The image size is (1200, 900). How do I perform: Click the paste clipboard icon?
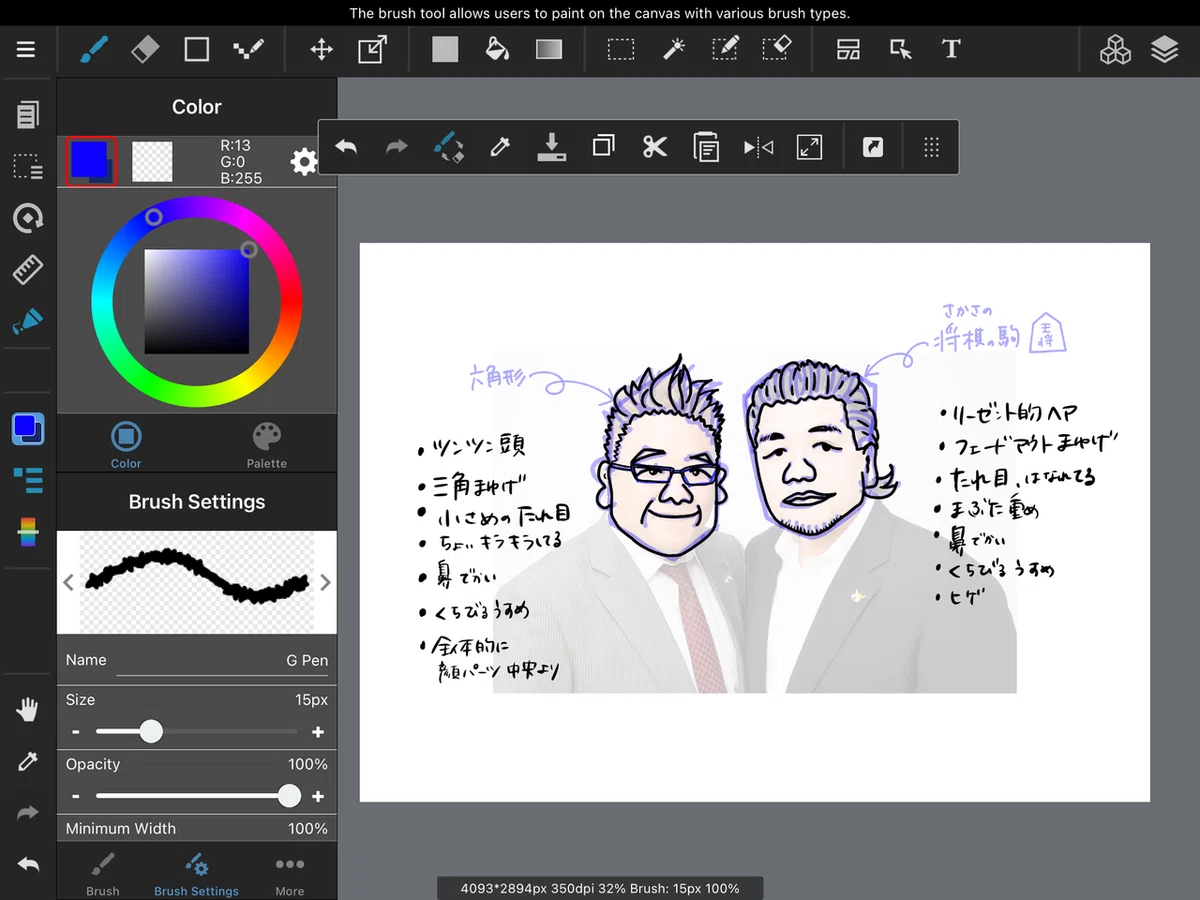tap(707, 148)
